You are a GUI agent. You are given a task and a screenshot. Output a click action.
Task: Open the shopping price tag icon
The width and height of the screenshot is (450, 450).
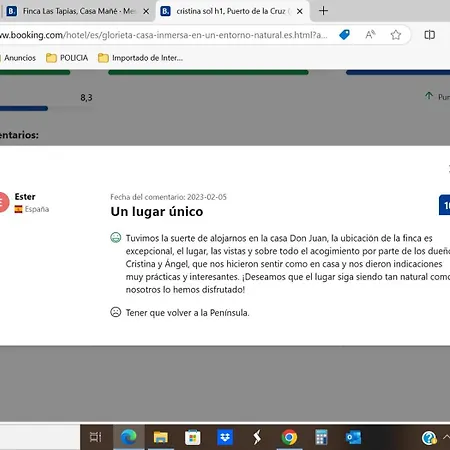click(344, 35)
